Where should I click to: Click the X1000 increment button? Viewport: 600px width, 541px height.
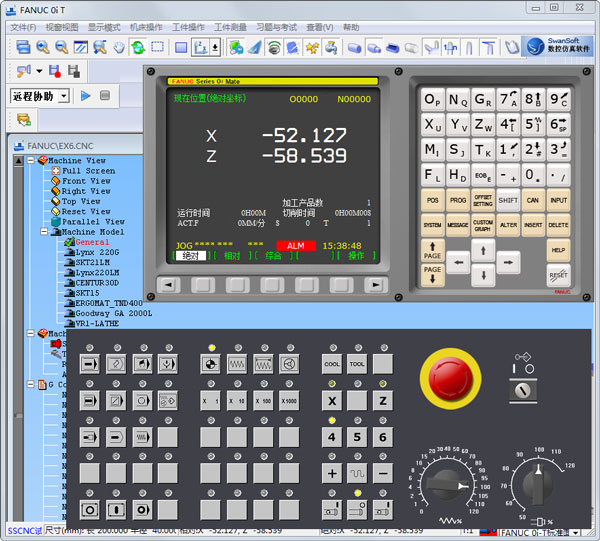pyautogui.click(x=289, y=401)
